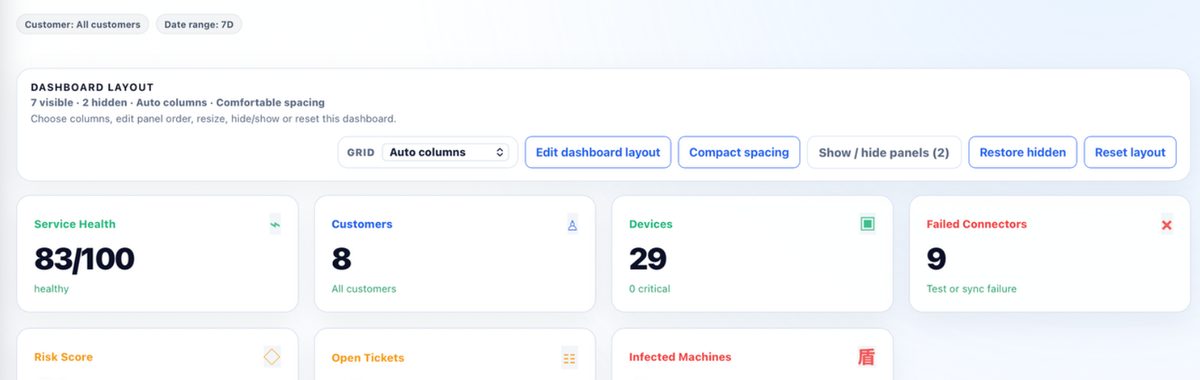Click the Failed Connectors red X icon

pyautogui.click(x=1166, y=225)
